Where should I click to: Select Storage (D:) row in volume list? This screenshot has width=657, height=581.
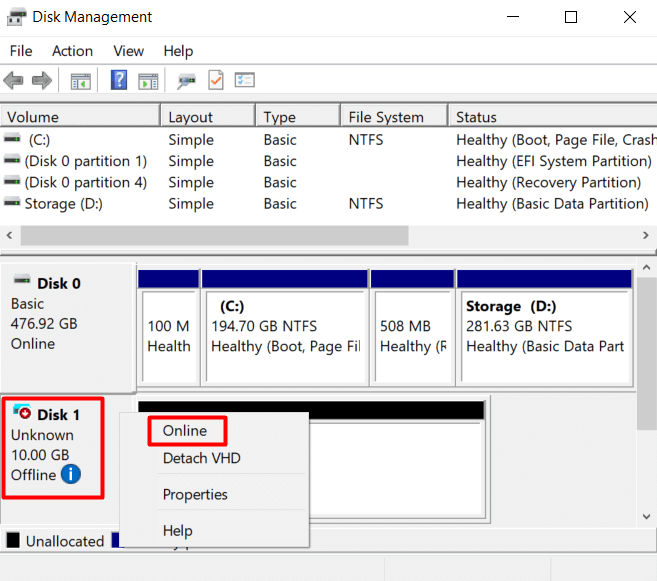point(64,203)
